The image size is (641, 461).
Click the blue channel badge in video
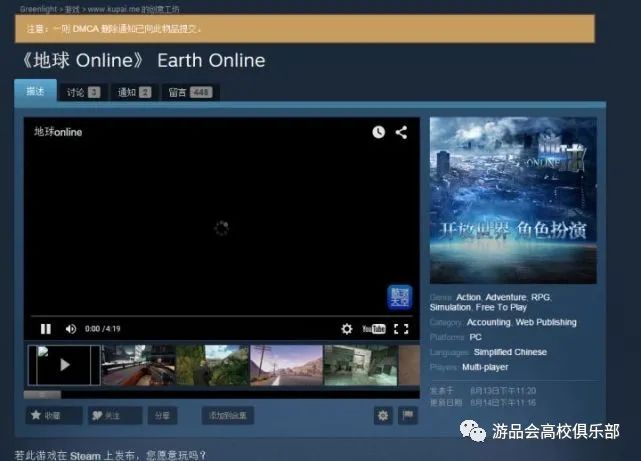[x=399, y=297]
